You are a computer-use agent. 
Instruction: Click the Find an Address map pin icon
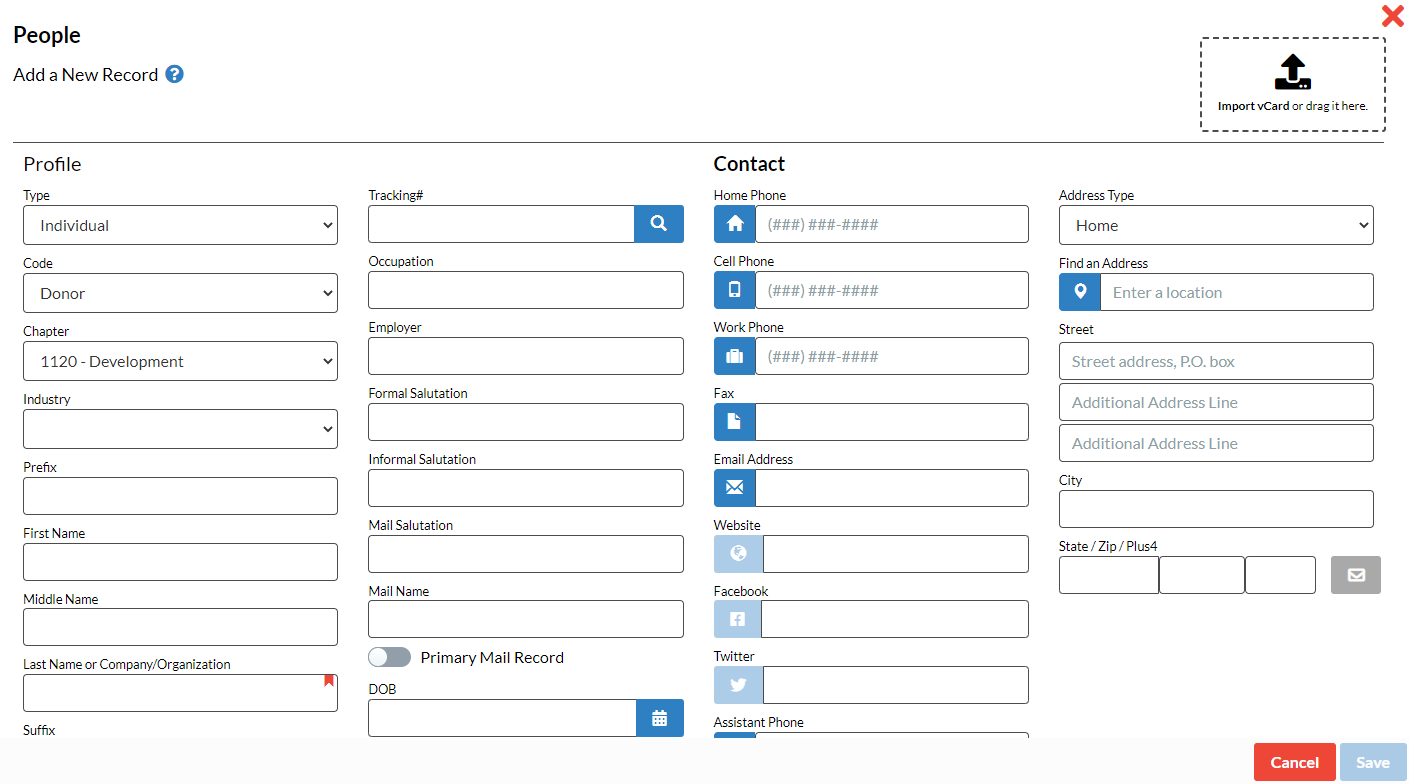pos(1080,292)
